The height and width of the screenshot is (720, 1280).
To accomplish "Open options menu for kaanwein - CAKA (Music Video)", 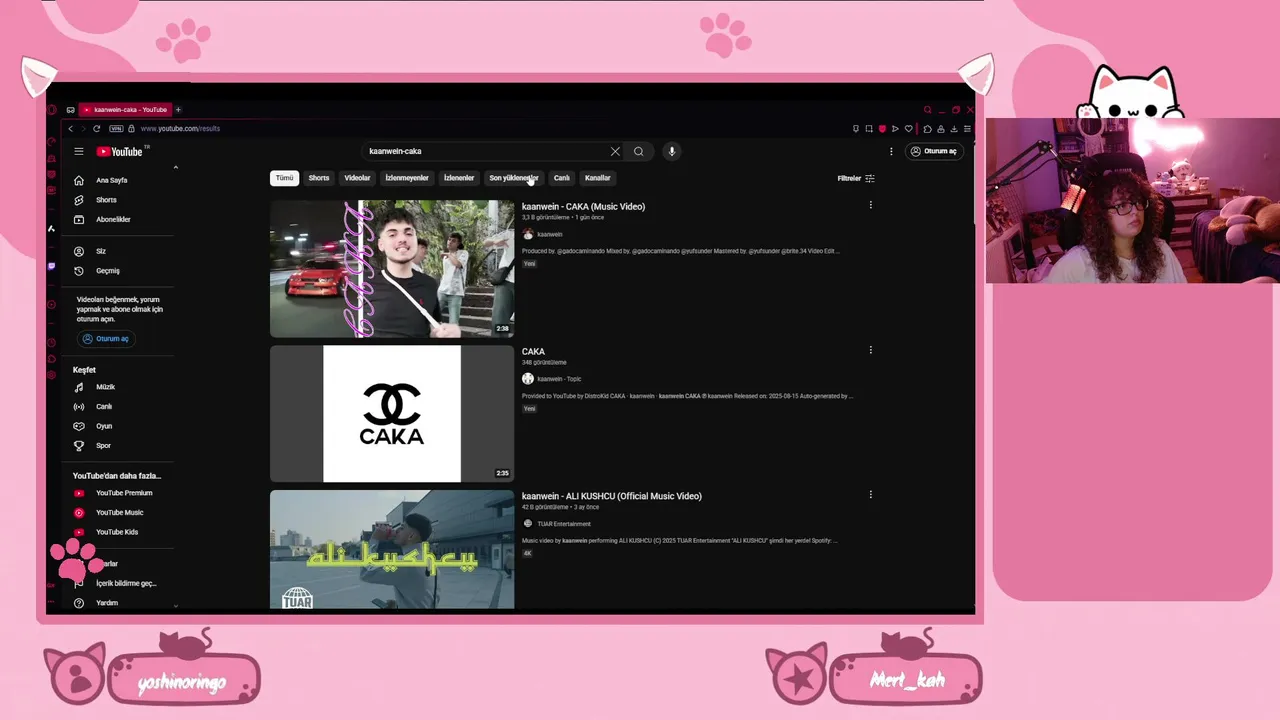I will coord(870,205).
